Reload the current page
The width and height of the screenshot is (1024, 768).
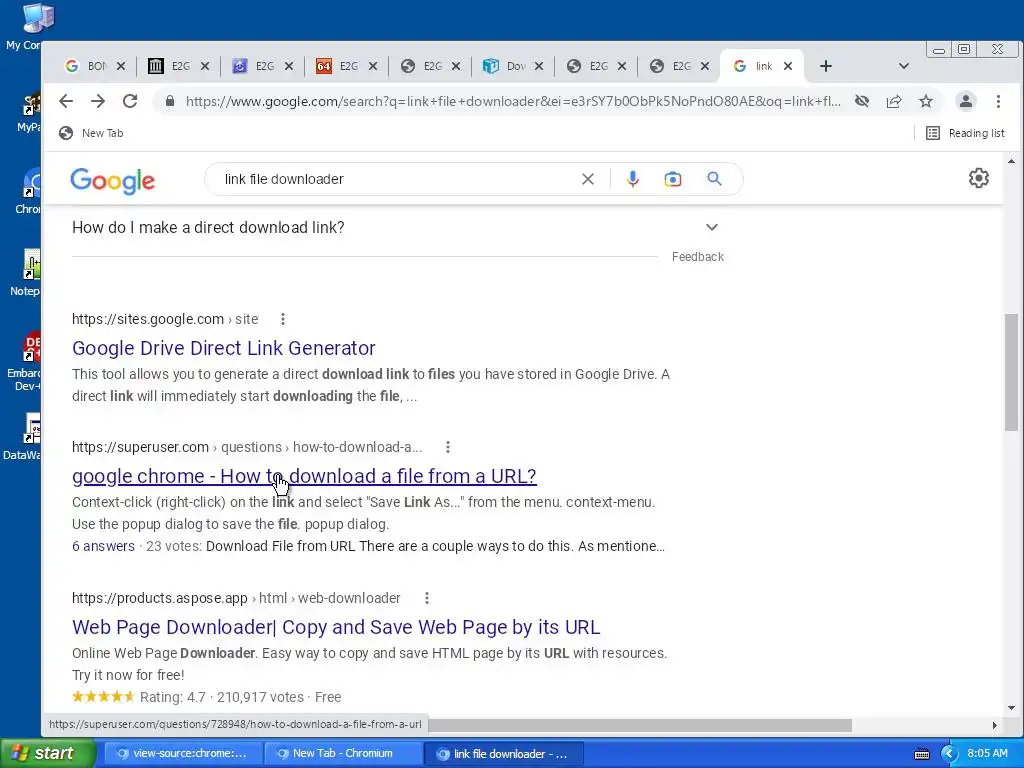pos(130,101)
